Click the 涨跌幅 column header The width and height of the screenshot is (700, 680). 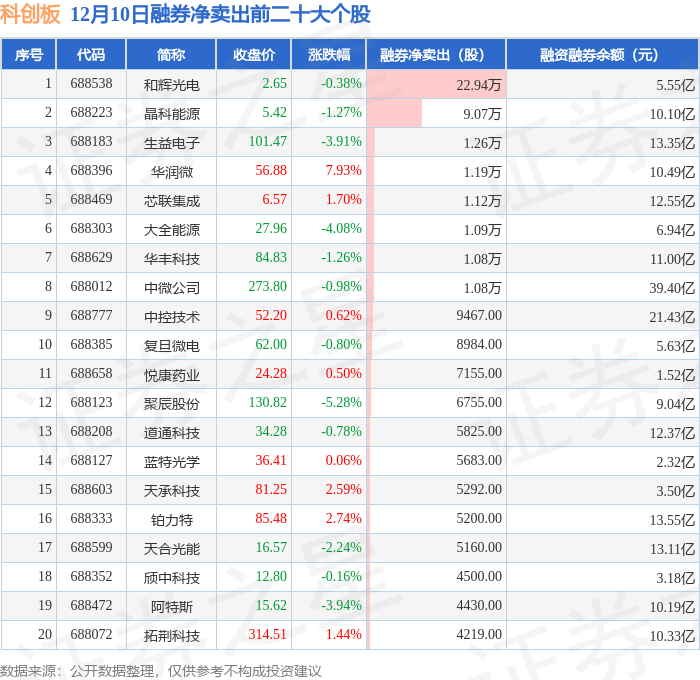pos(329,54)
